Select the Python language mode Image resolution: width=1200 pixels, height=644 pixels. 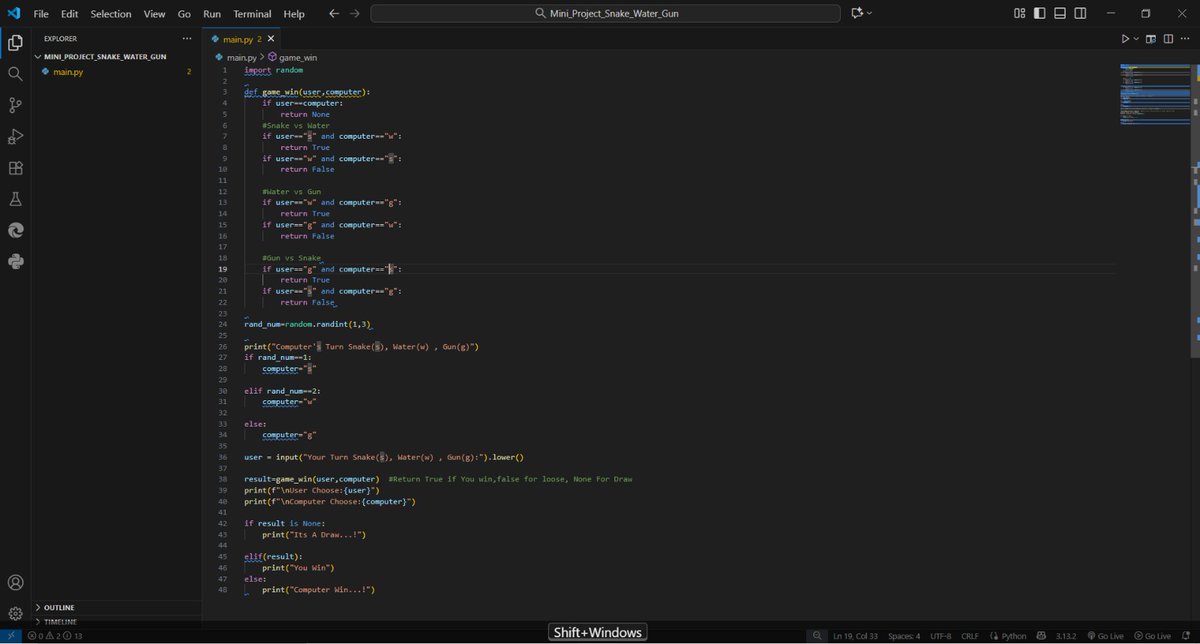click(1014, 636)
